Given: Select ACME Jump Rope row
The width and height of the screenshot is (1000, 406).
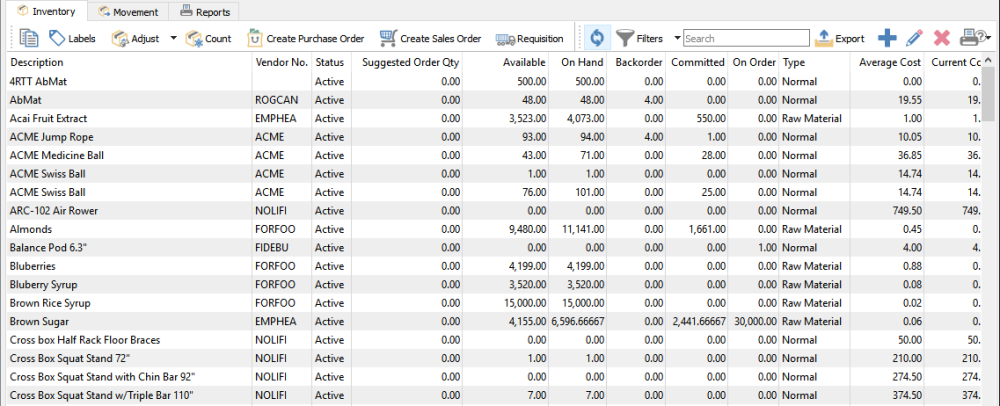Looking at the screenshot, I should (x=494, y=137).
